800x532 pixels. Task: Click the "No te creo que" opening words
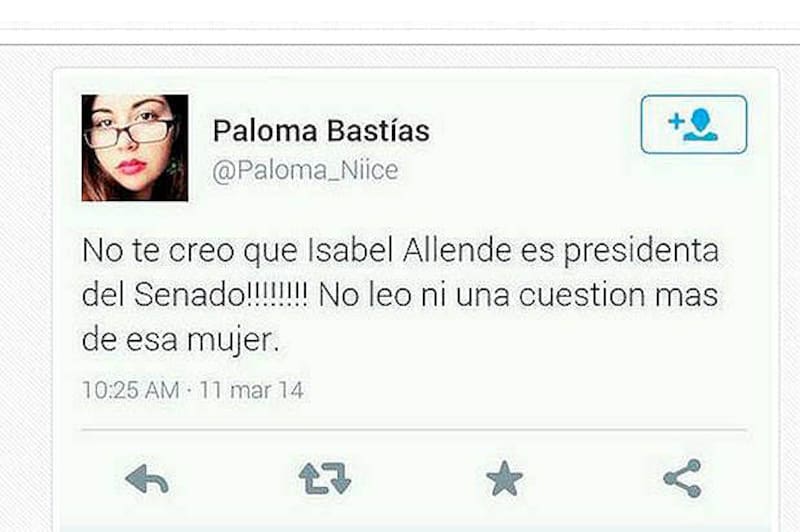(x=189, y=251)
